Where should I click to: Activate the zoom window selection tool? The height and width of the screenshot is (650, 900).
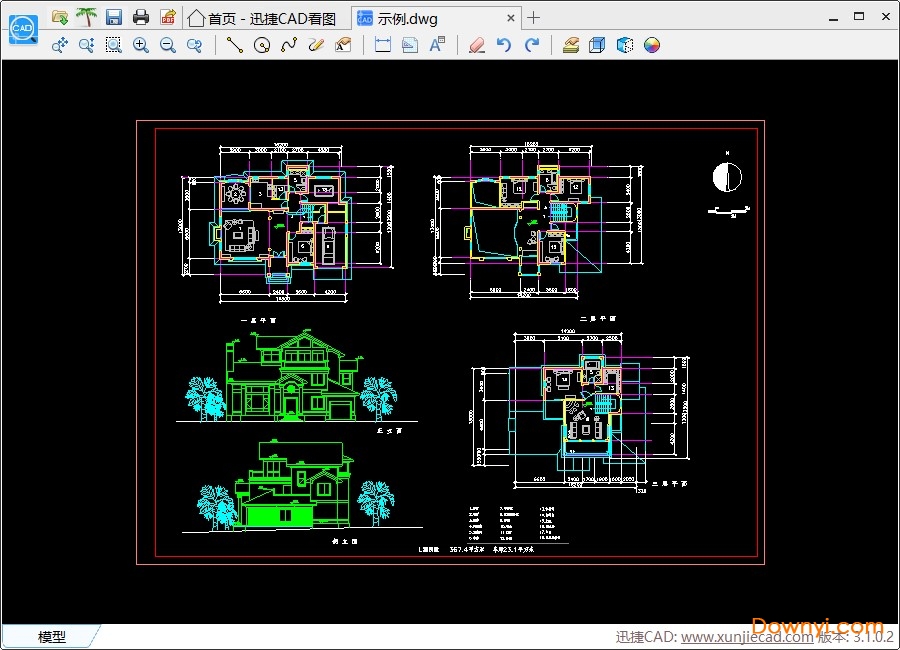(x=114, y=45)
